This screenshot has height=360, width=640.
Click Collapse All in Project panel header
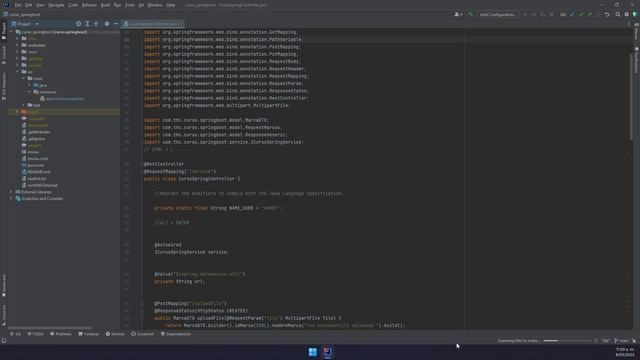(96, 24)
